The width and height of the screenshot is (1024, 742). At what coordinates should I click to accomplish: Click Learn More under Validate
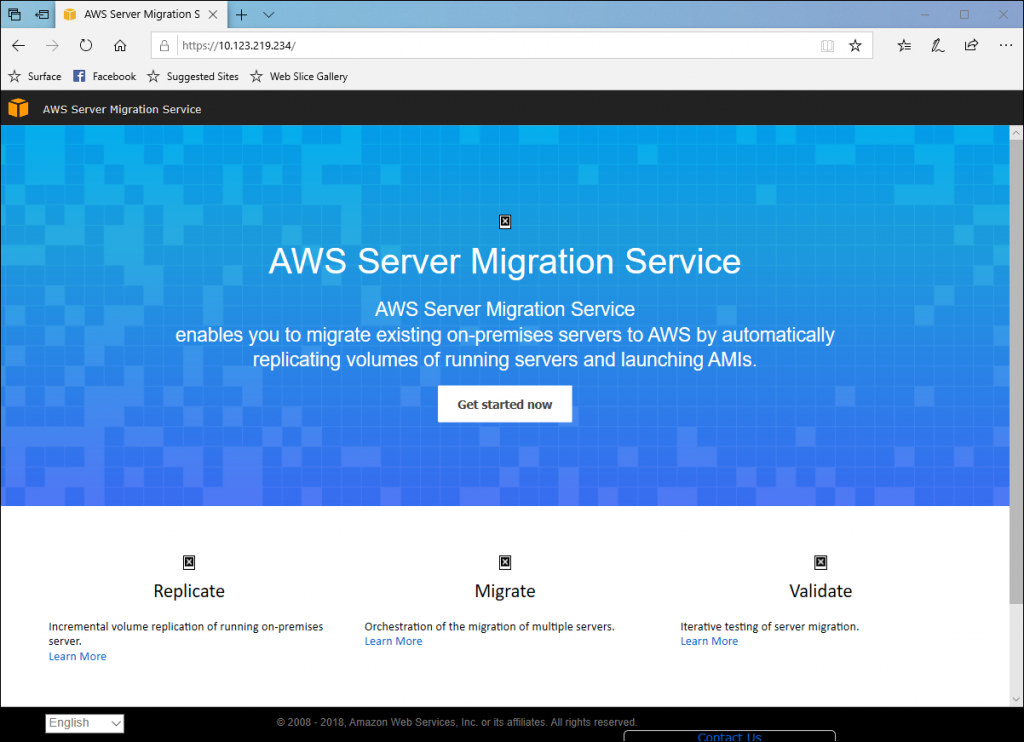[709, 641]
